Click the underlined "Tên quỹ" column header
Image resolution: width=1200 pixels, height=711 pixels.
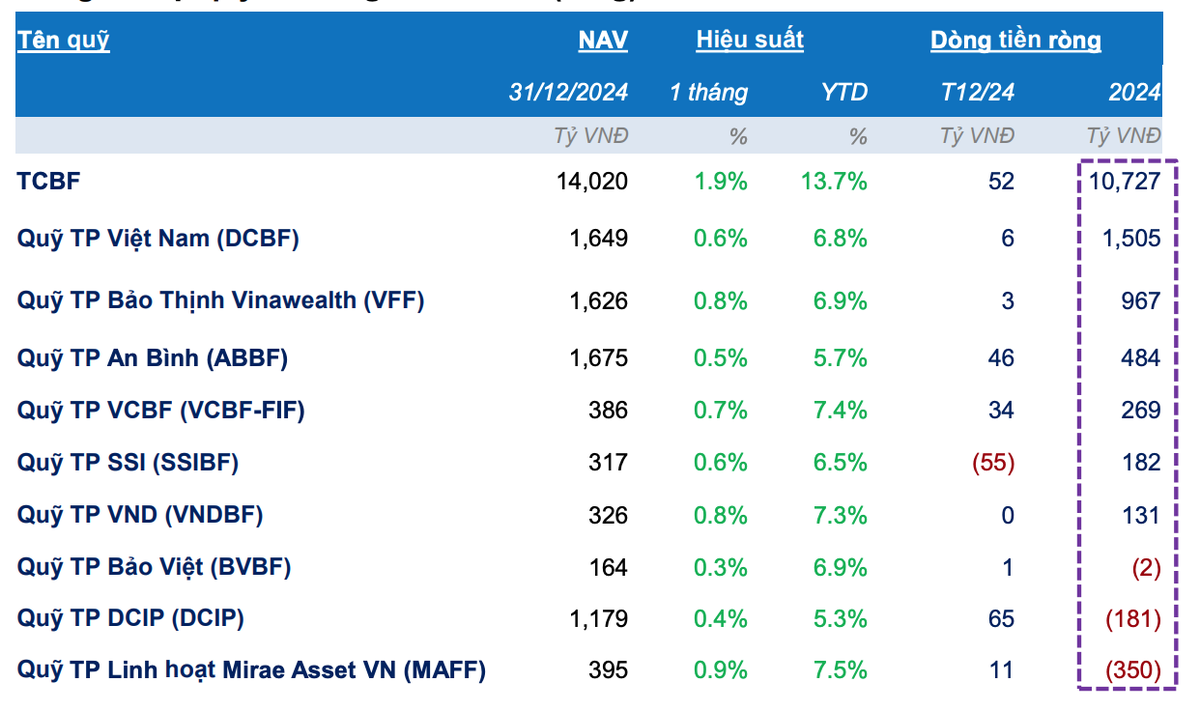coord(63,41)
